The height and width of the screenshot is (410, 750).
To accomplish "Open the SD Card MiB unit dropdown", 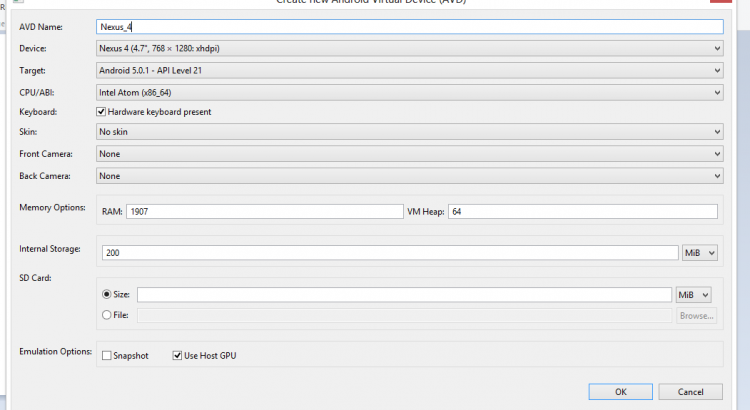I will (693, 295).
